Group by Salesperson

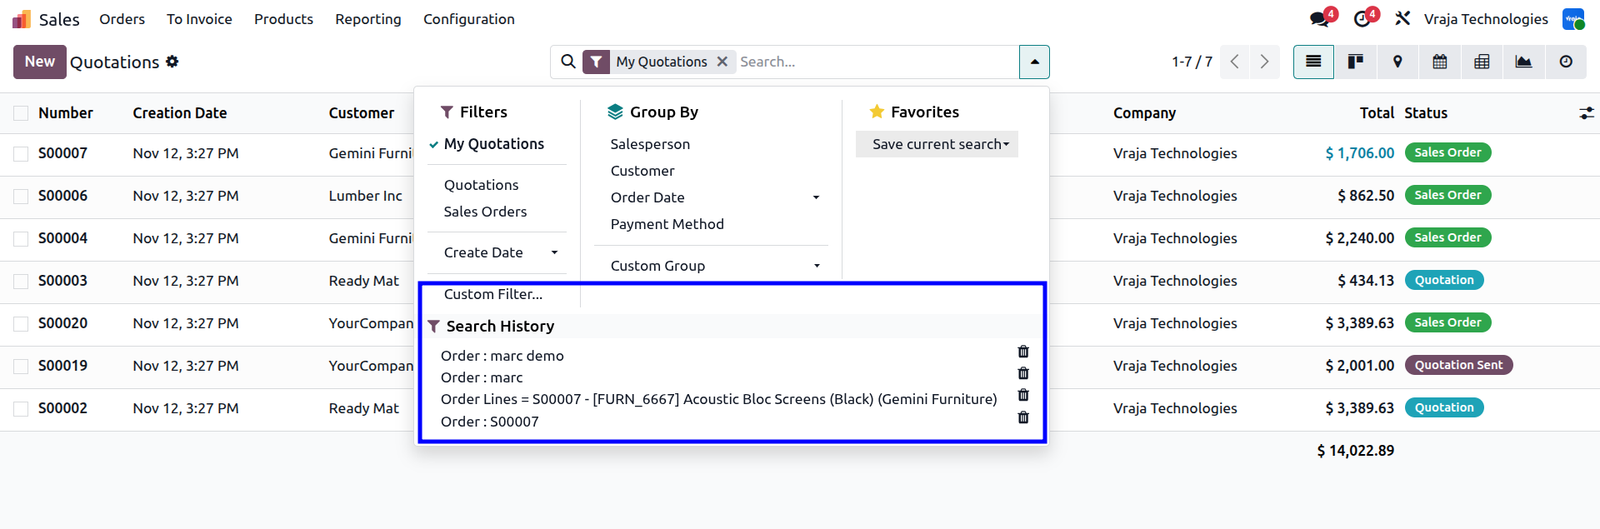650,144
